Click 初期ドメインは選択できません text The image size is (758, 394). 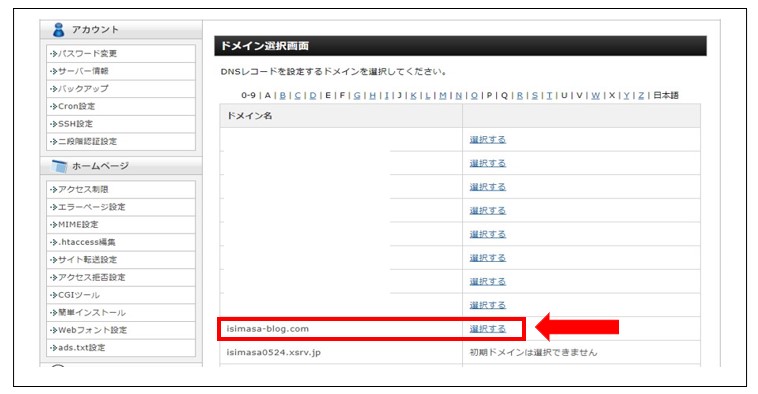(533, 352)
